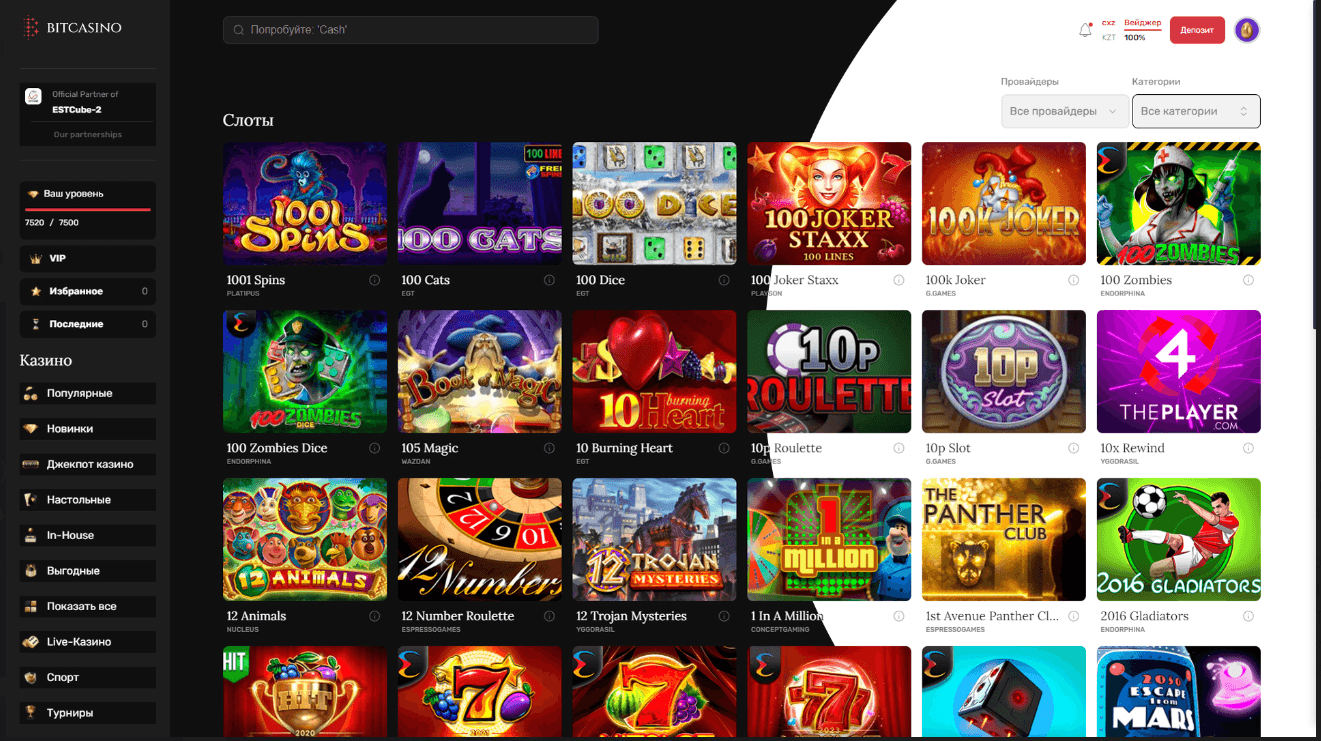Show info for 10 Burning Heart
The image size is (1321, 741).
tap(724, 448)
